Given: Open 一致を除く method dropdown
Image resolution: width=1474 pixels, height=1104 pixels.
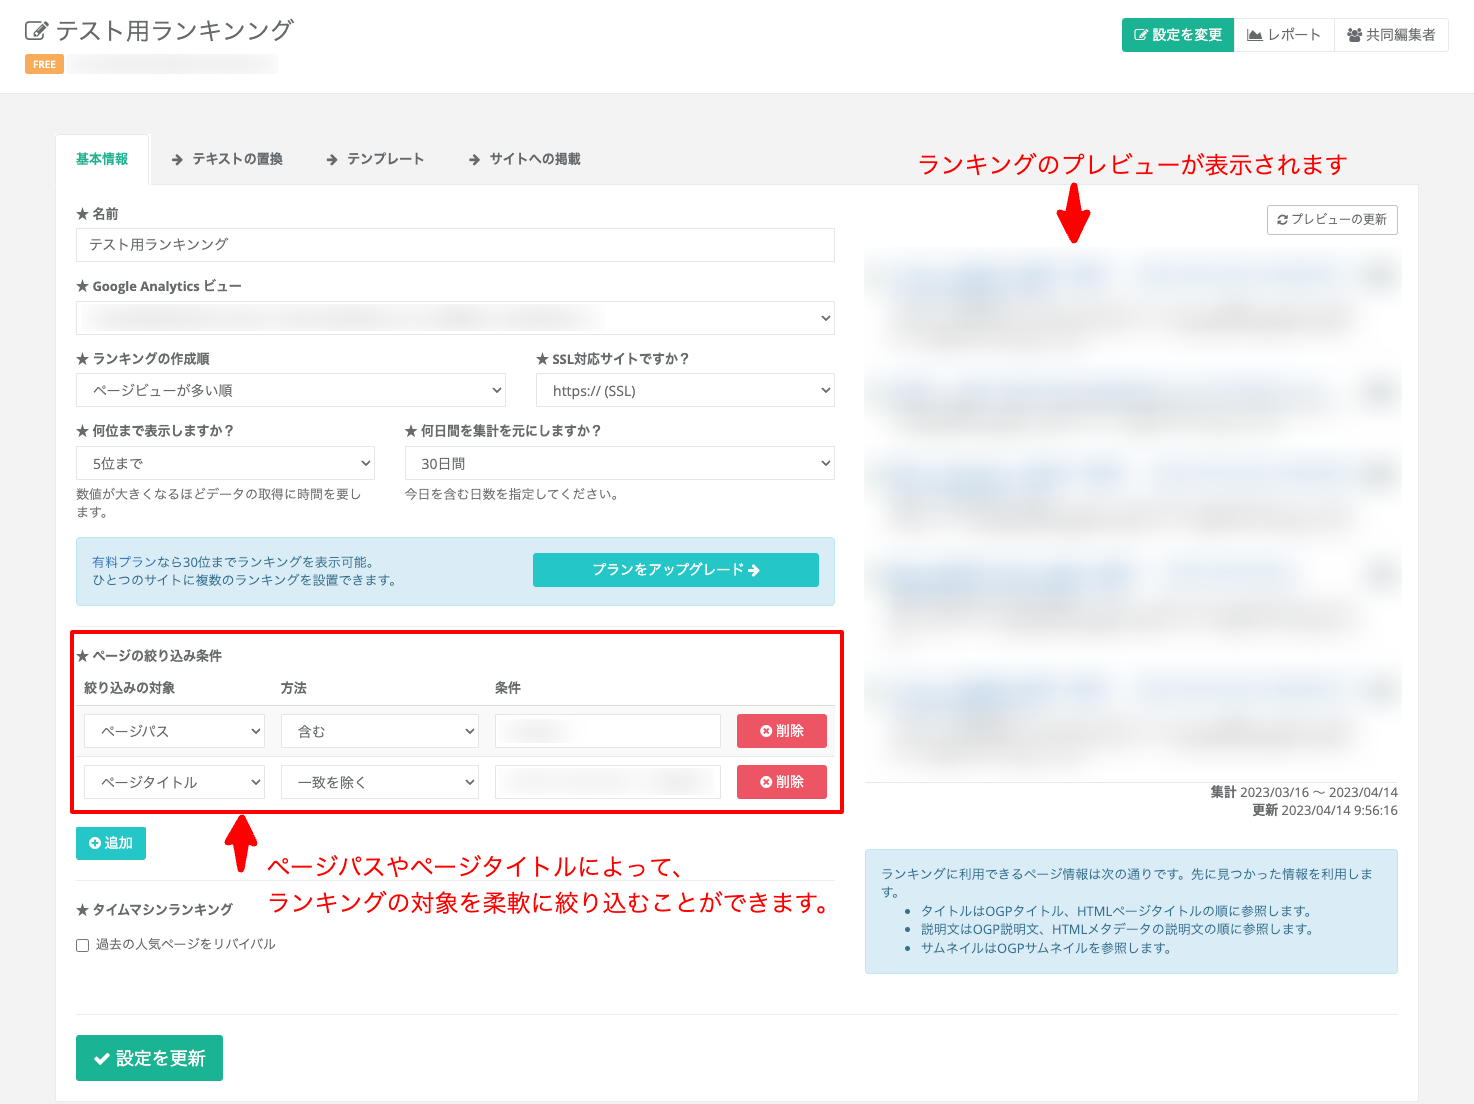Looking at the screenshot, I should (380, 782).
